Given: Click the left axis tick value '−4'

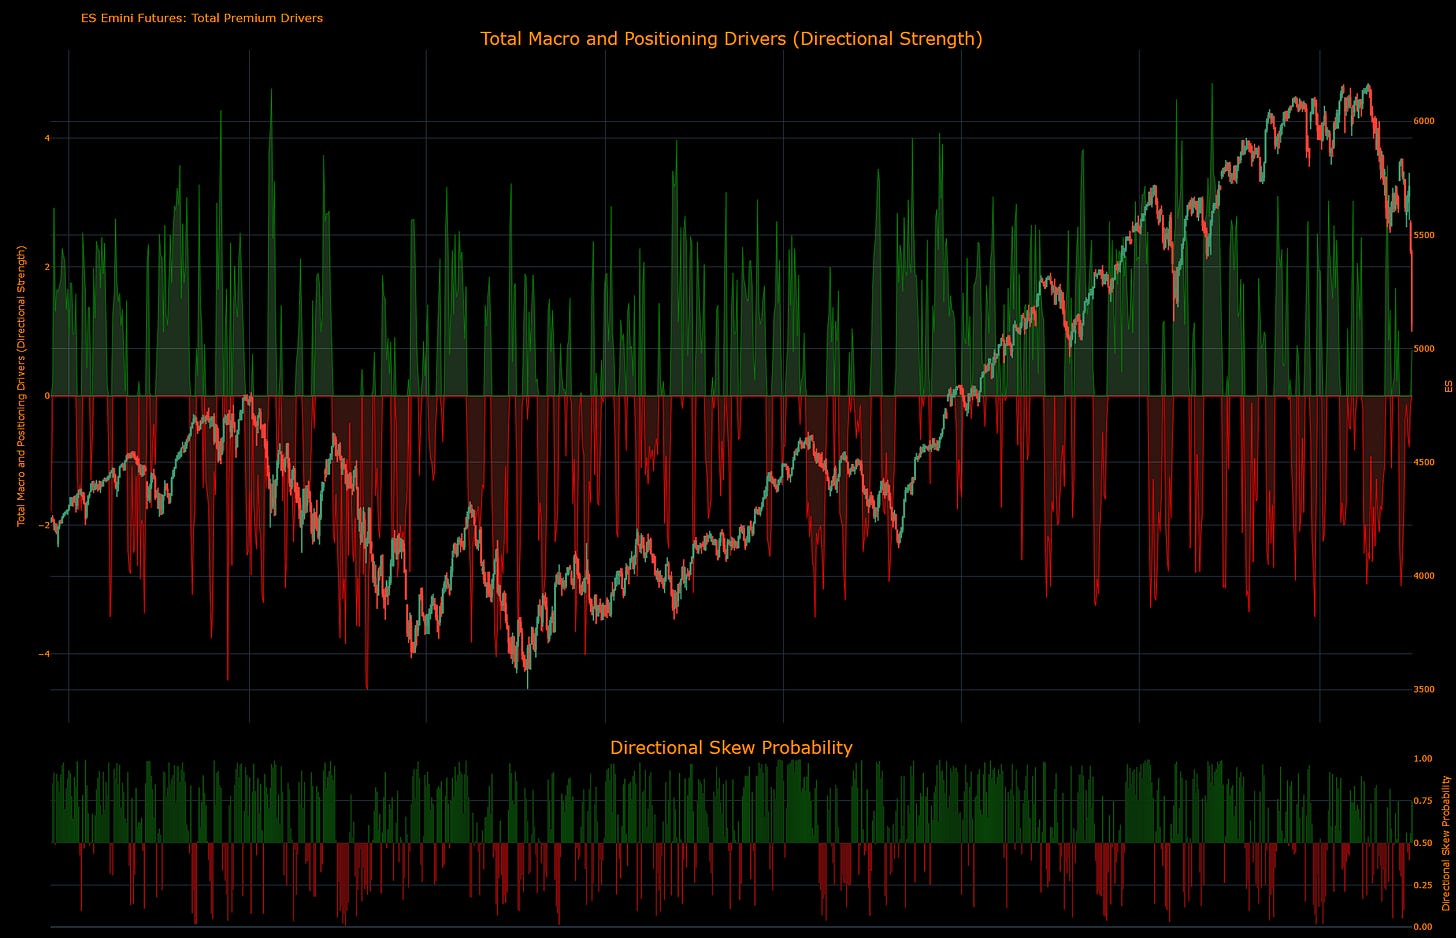Looking at the screenshot, I should 45,654.
